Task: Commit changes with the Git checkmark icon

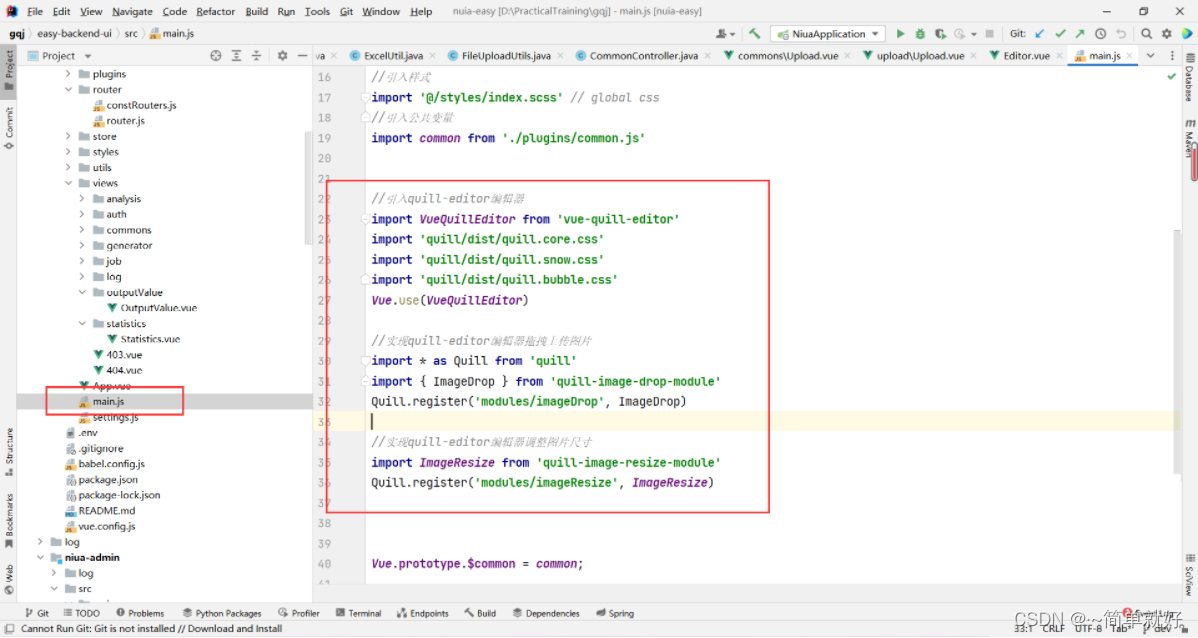Action: click(x=1061, y=34)
